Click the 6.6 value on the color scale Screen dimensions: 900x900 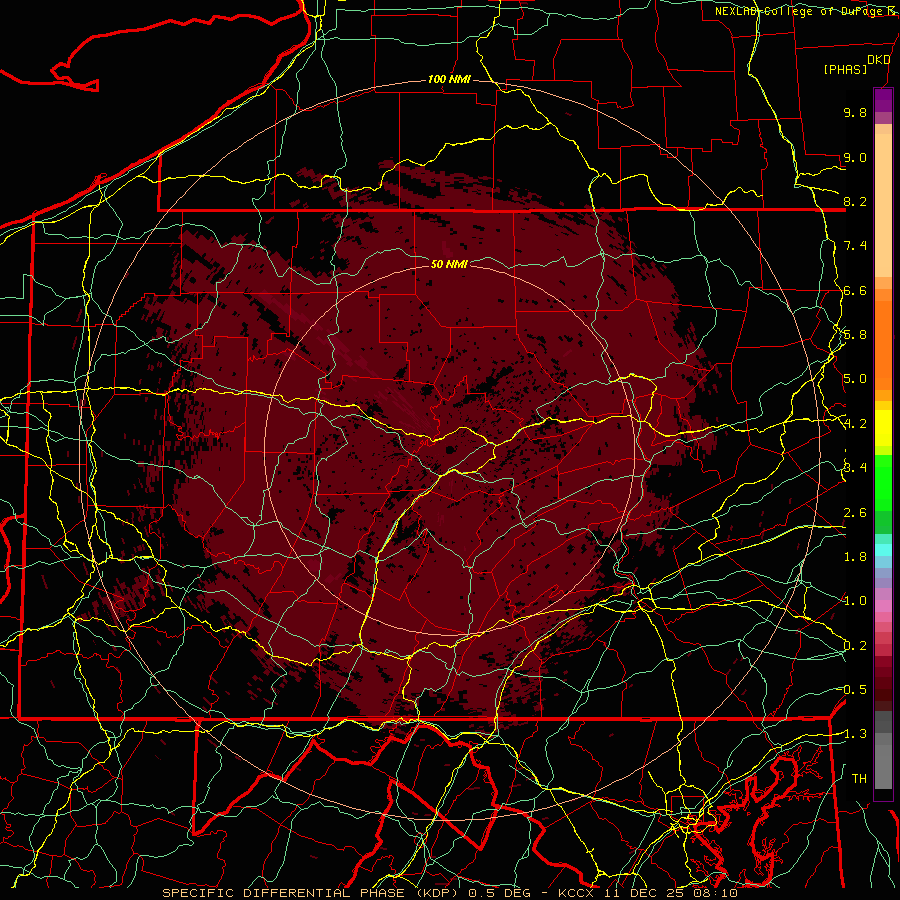(x=855, y=290)
